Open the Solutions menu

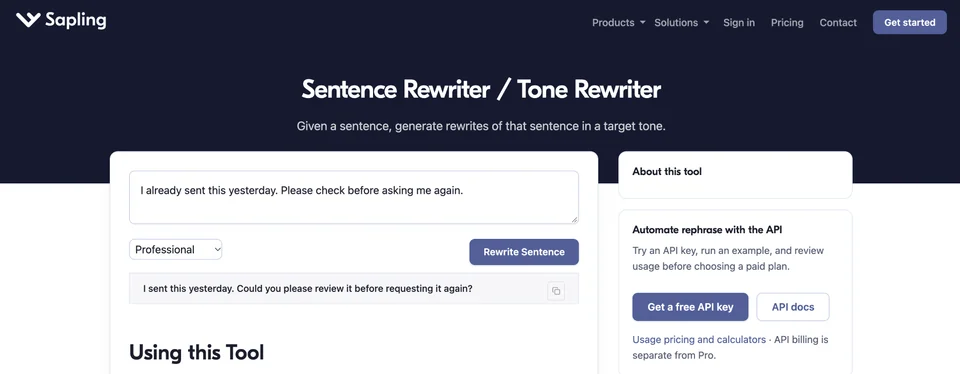tap(681, 23)
